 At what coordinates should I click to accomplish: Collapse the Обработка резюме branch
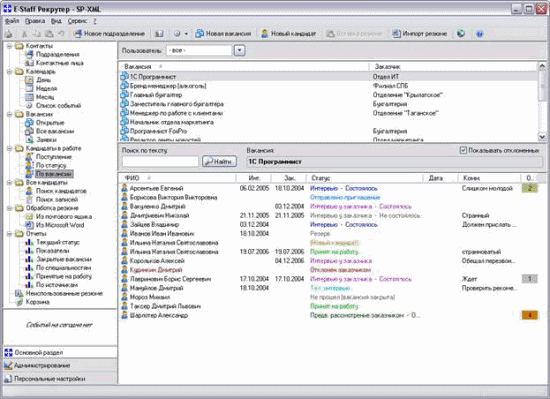(x=10, y=208)
